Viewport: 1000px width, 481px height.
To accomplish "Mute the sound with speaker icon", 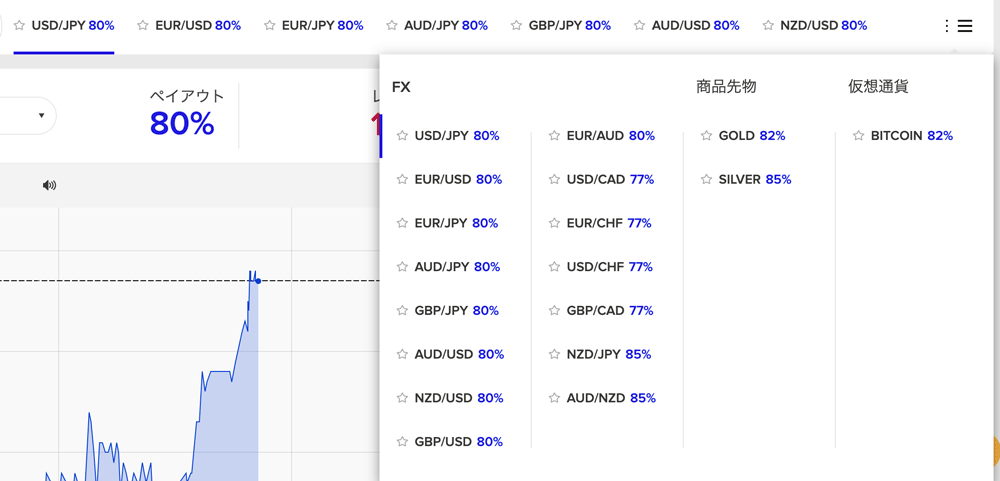I will click(49, 186).
